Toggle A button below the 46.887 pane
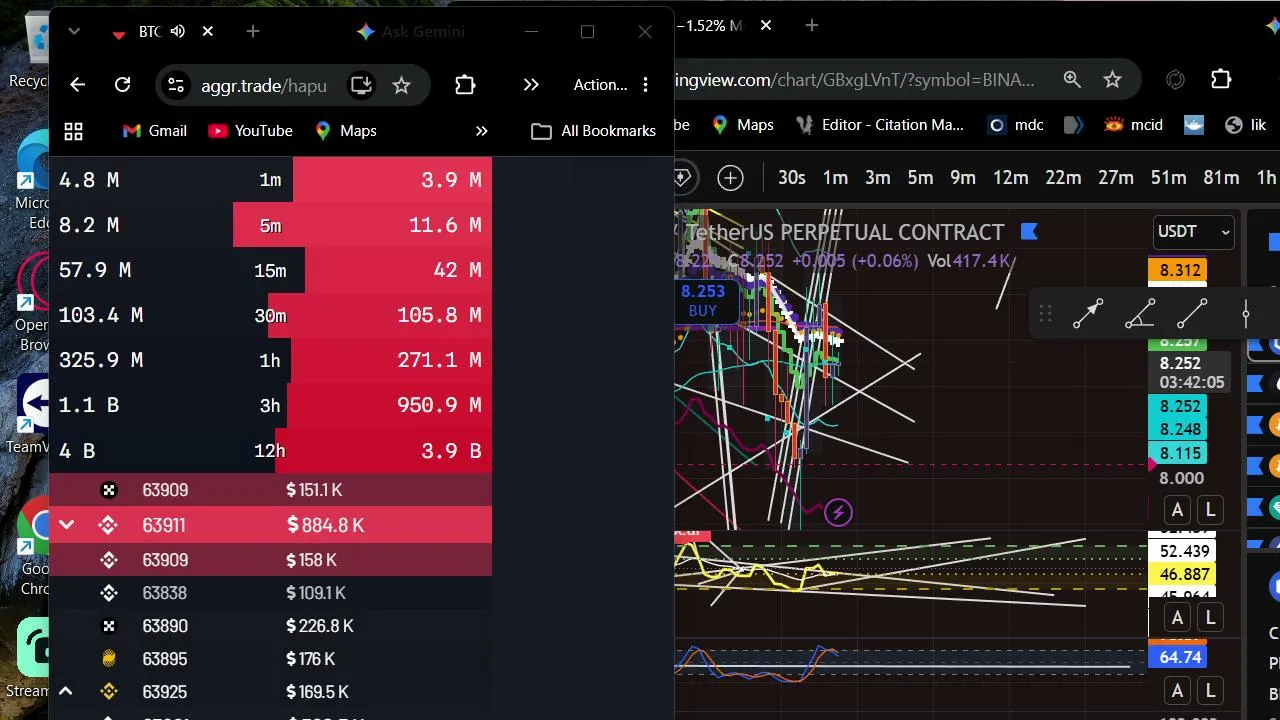The image size is (1280, 720). point(1177,618)
